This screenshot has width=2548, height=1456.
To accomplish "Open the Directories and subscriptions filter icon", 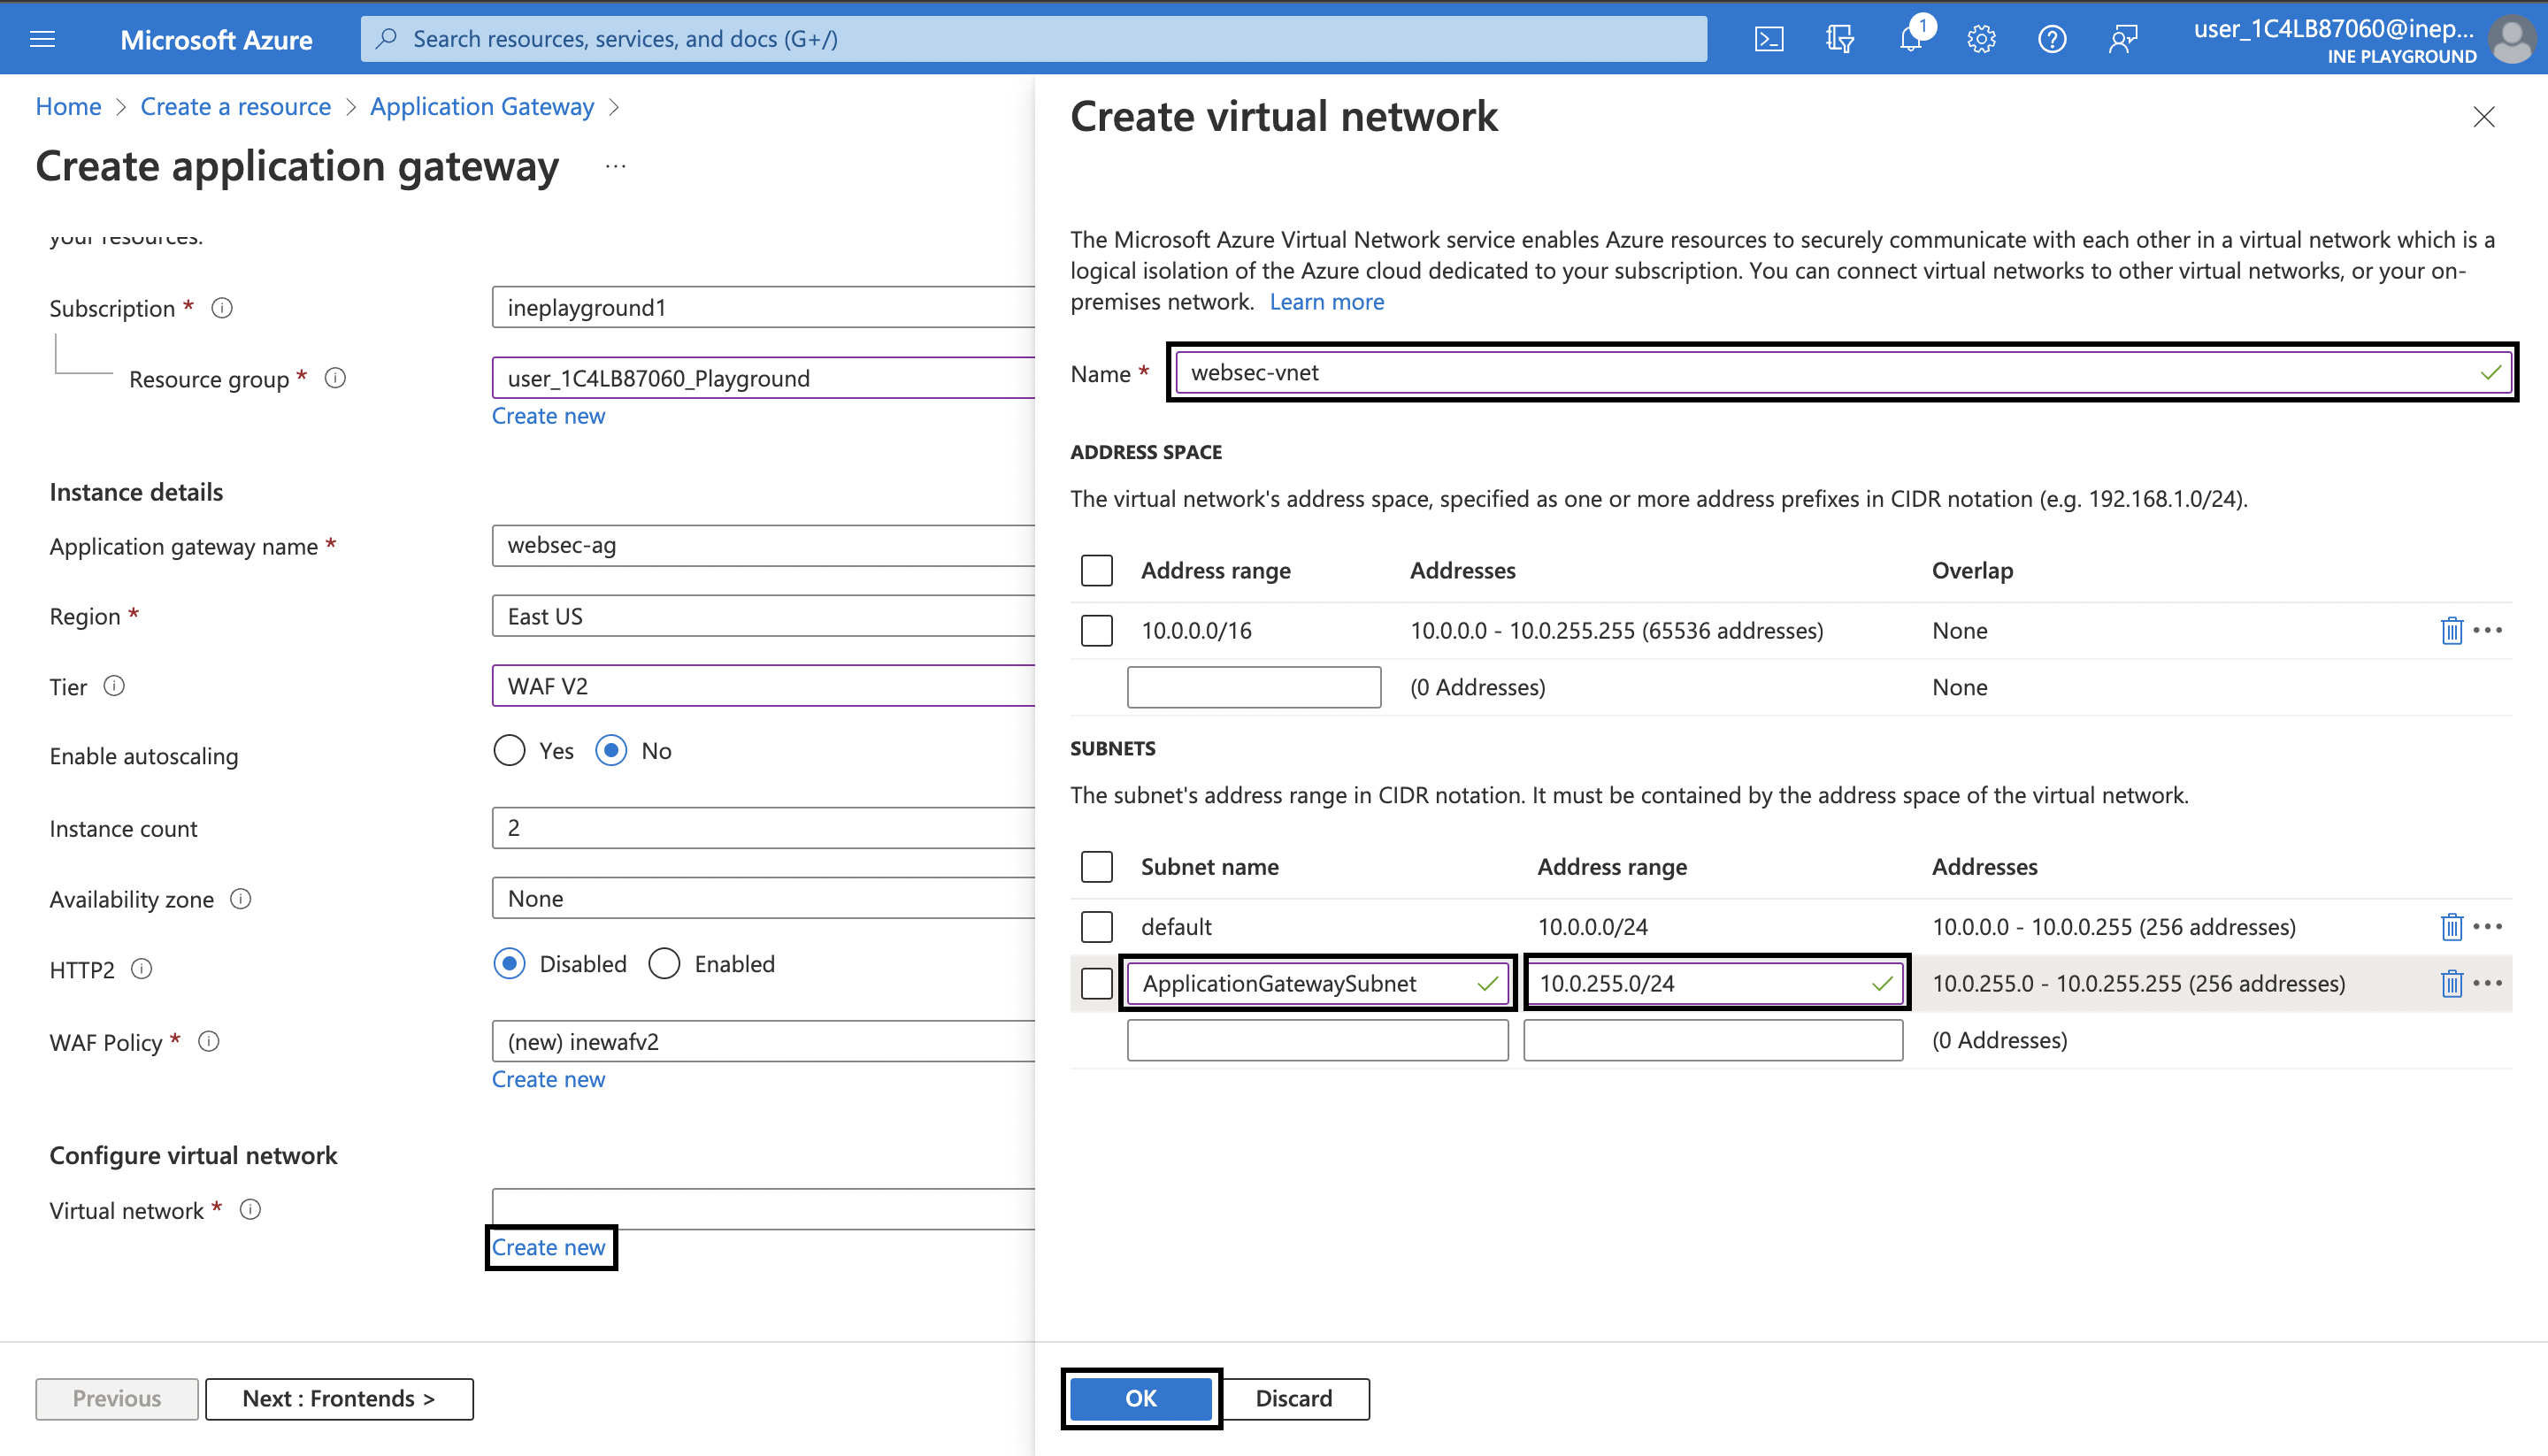I will point(1839,39).
